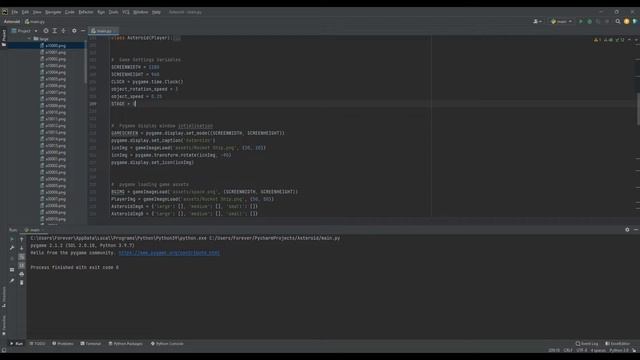Go to previous highlighted error arrow
Image resolution: width=640 pixels, height=360 pixels.
tap(629, 40)
